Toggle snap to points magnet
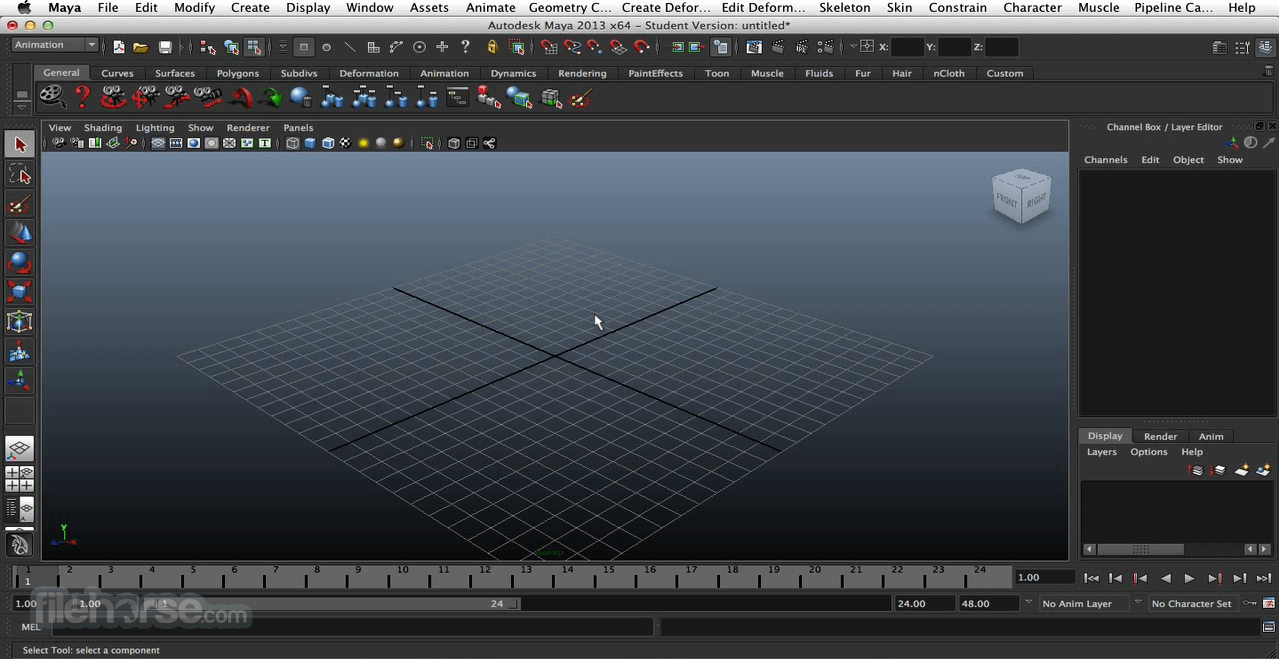Viewport: 1279px width, 659px height. [x=595, y=46]
